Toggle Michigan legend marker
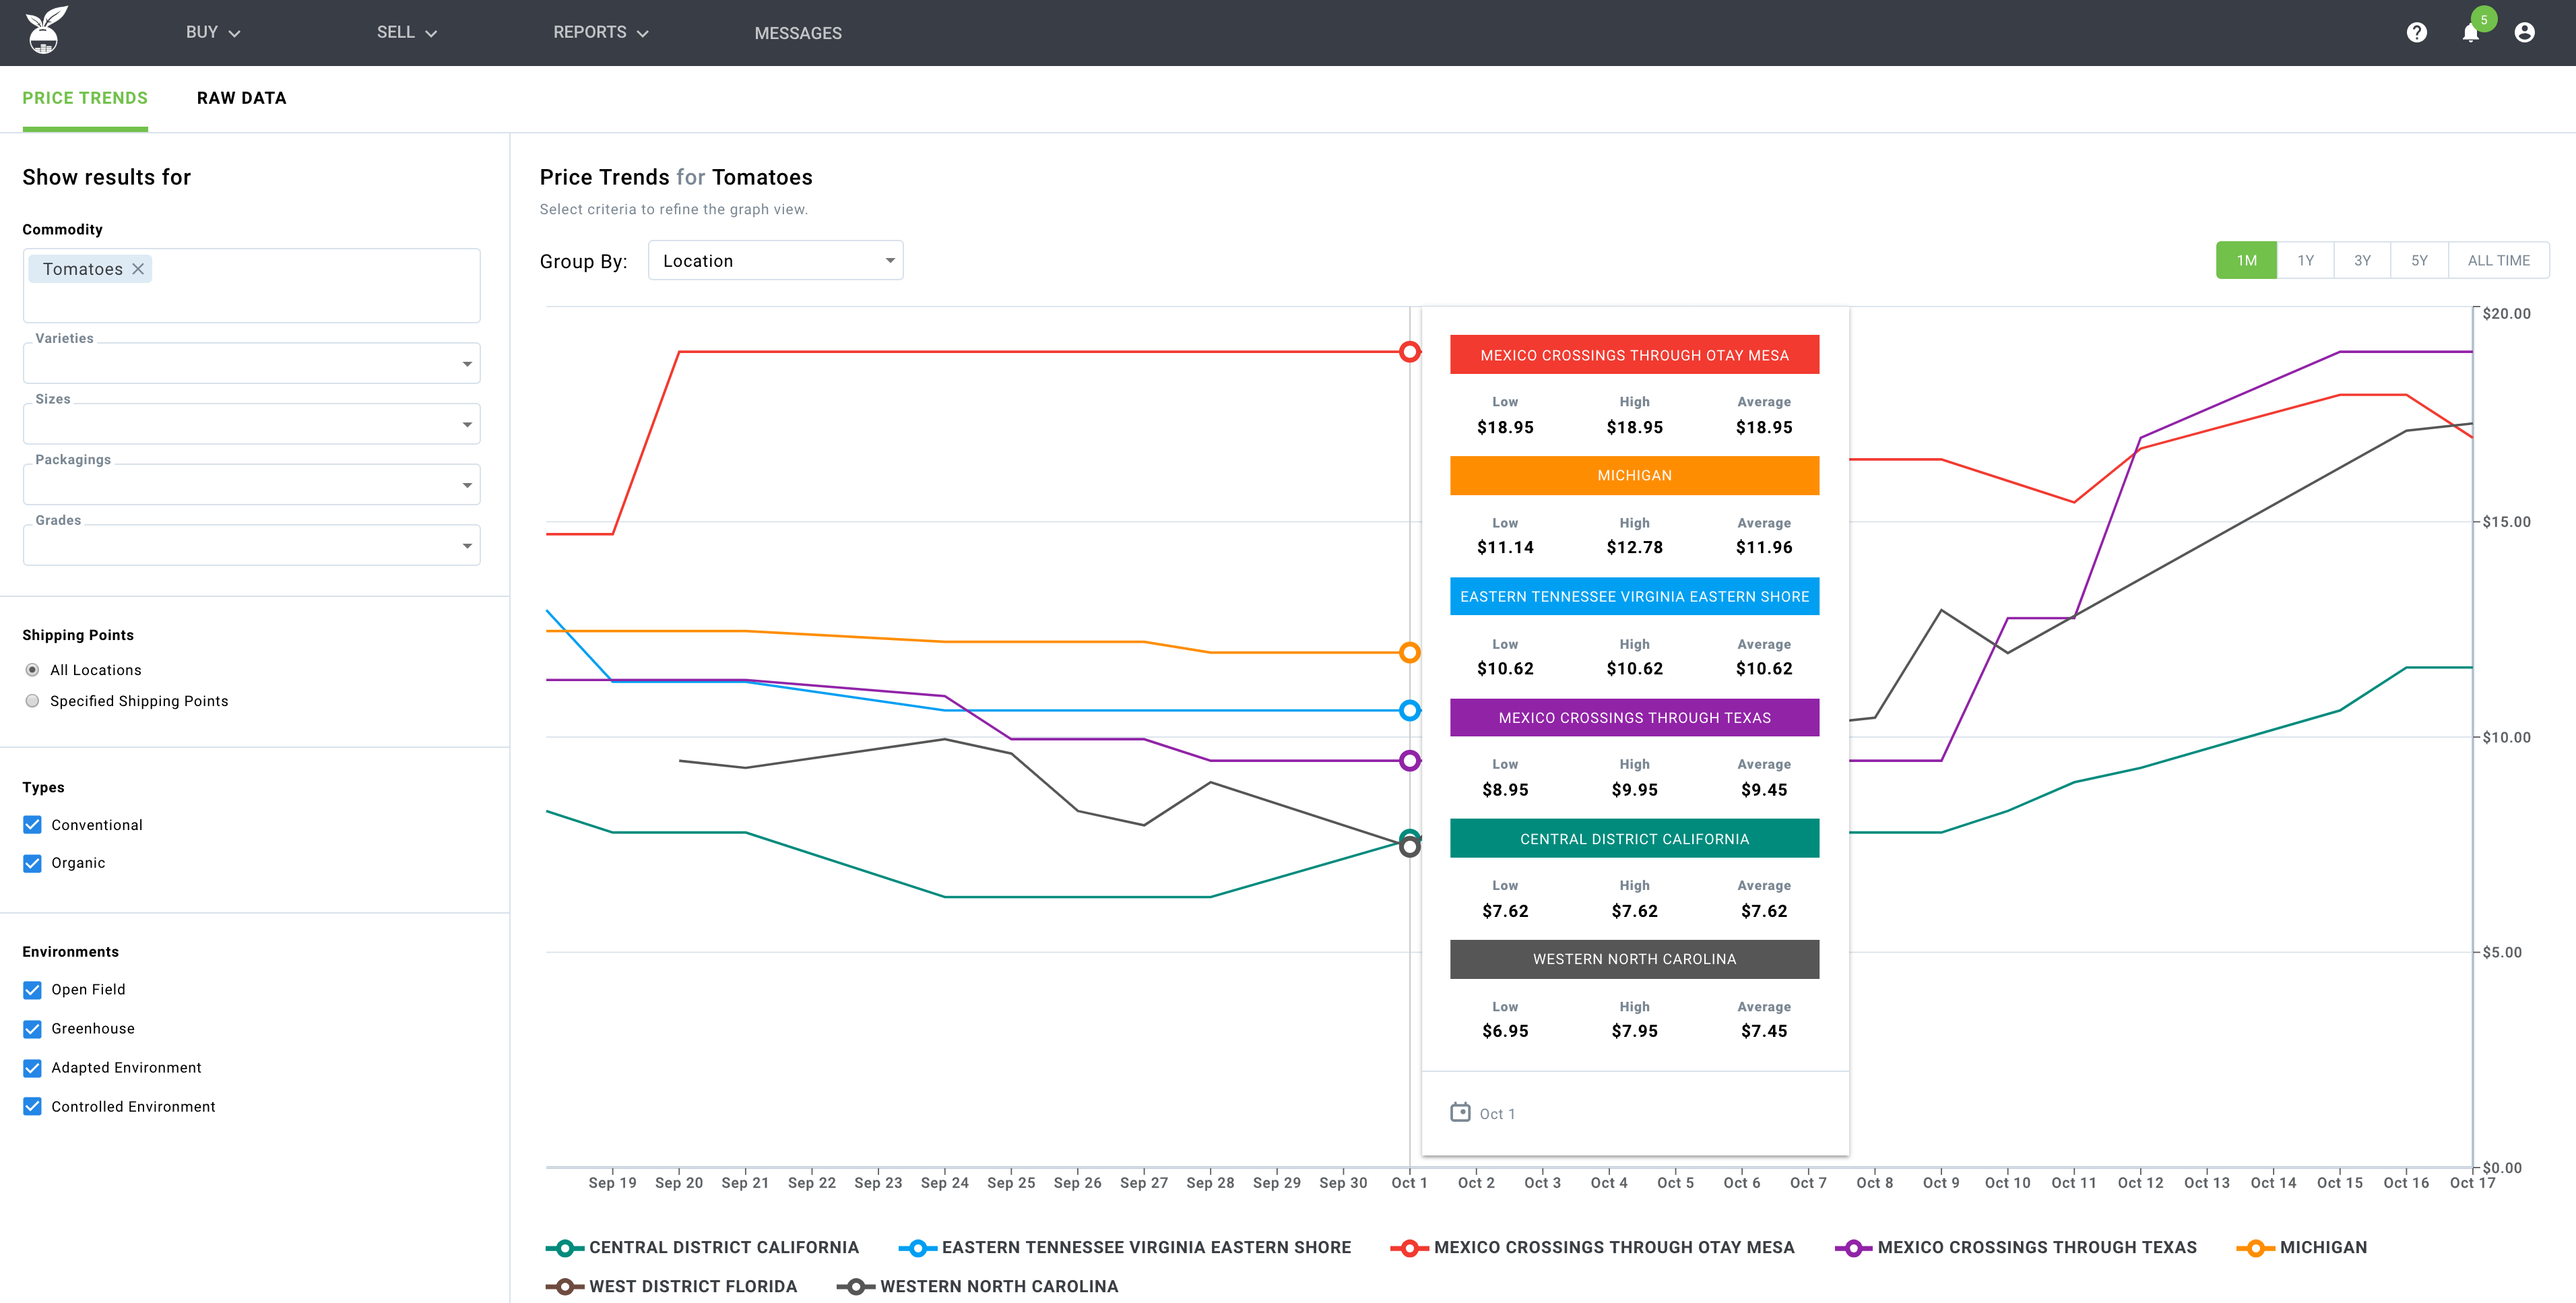This screenshot has width=2576, height=1303. [2255, 1248]
